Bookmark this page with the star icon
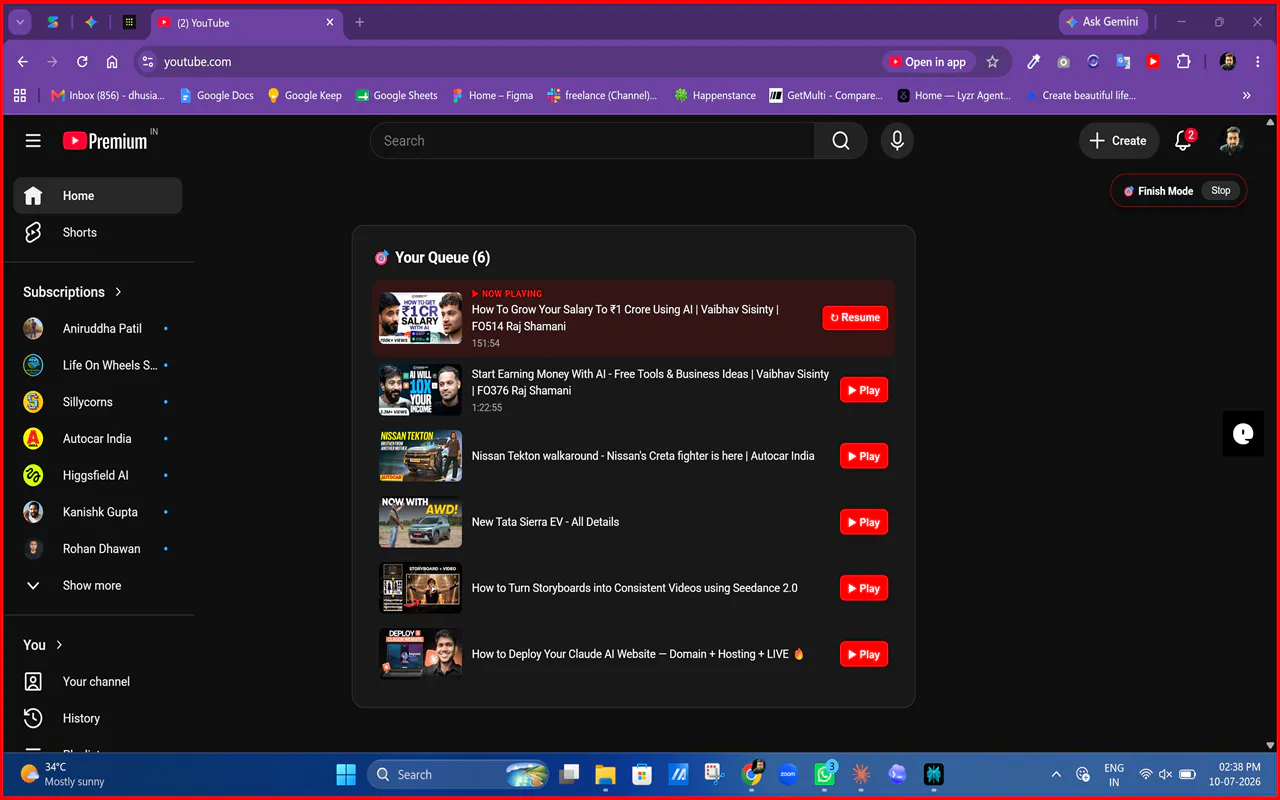The width and height of the screenshot is (1280, 800). [x=992, y=62]
